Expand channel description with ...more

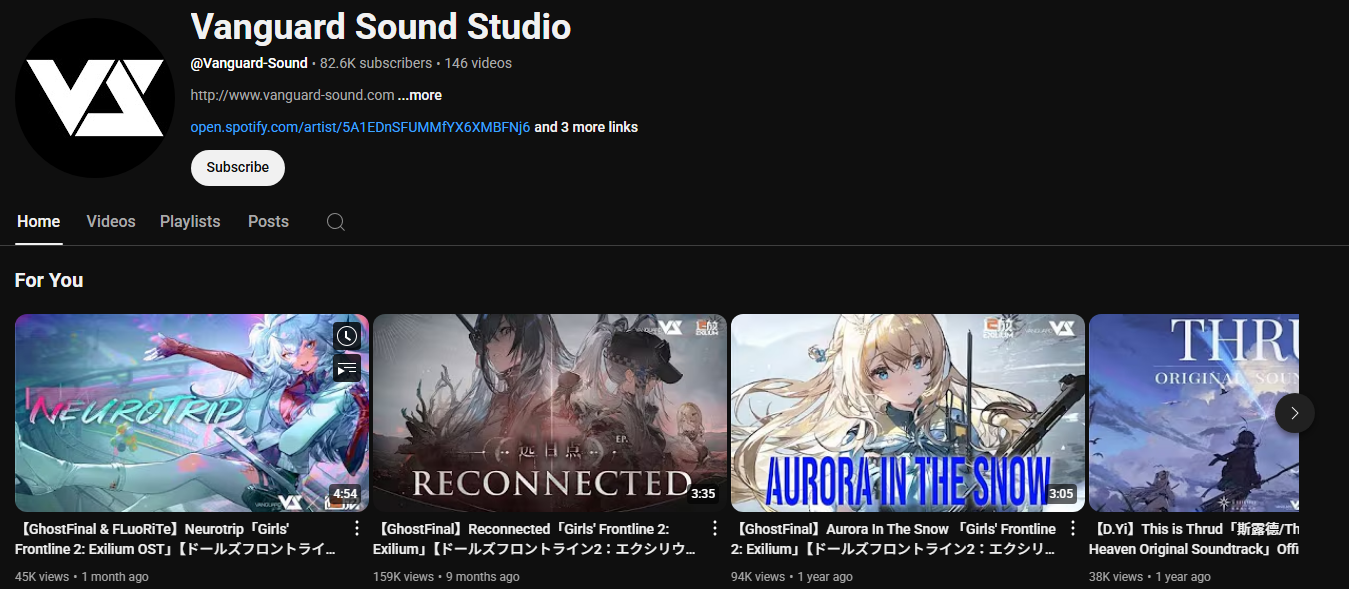click(x=420, y=95)
